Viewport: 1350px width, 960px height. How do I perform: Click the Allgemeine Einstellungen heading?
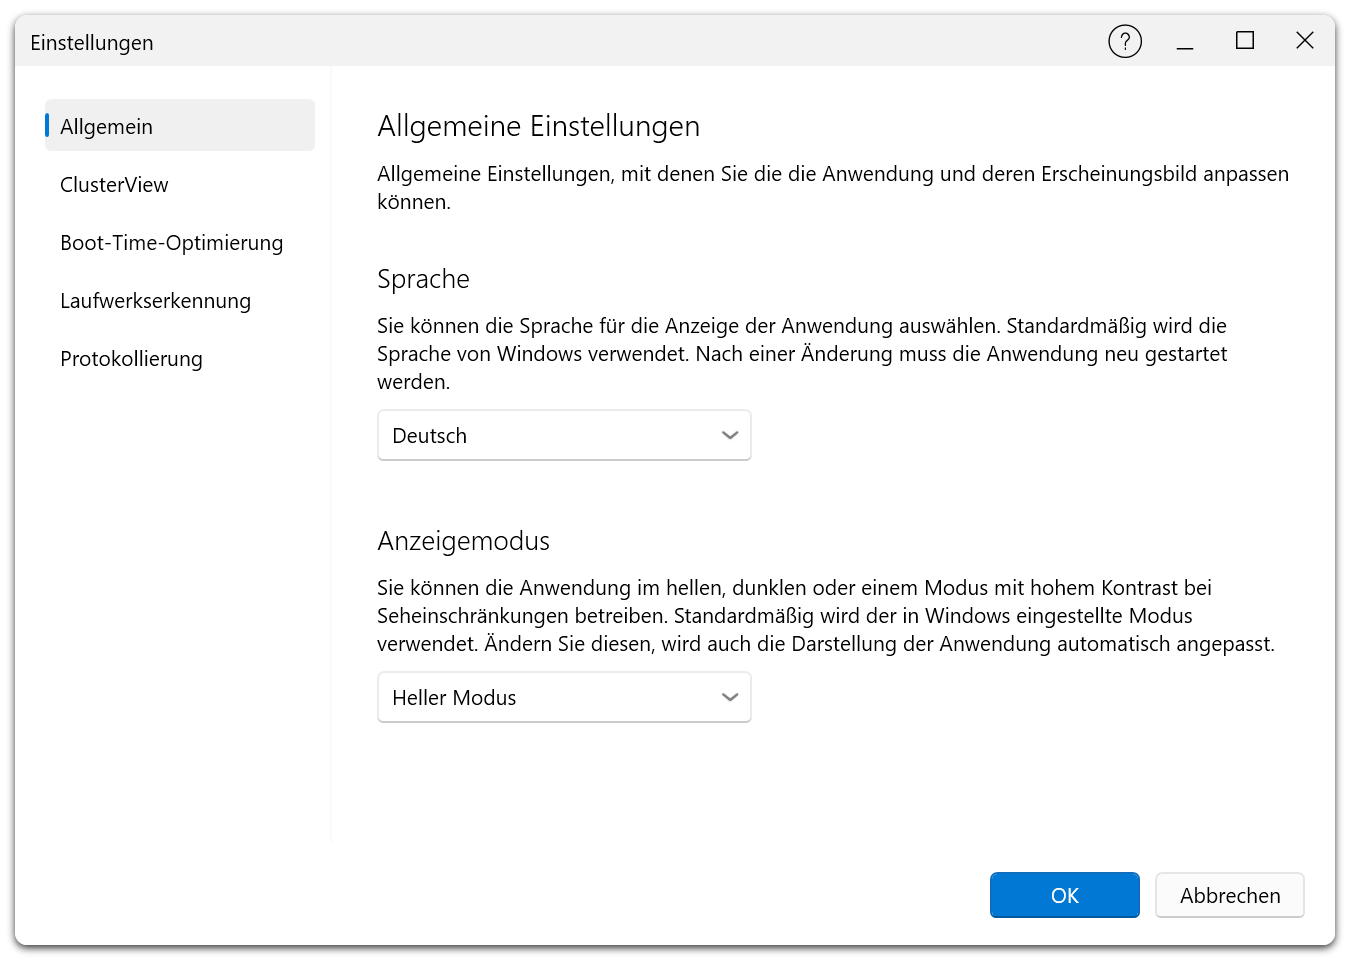pyautogui.click(x=538, y=126)
